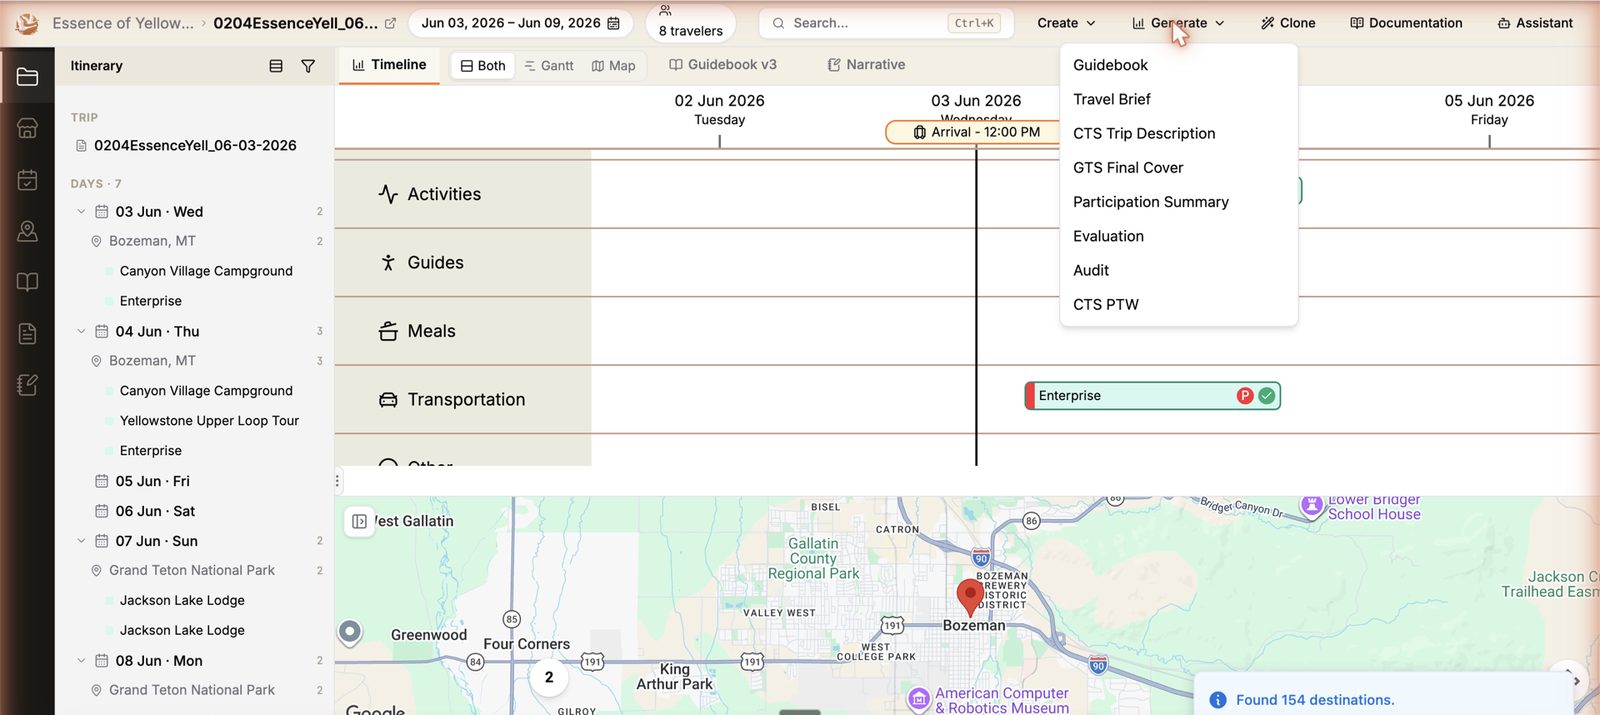The image size is (1600, 715).
Task: Choose Audit from Generate menu
Action: pos(1178,270)
